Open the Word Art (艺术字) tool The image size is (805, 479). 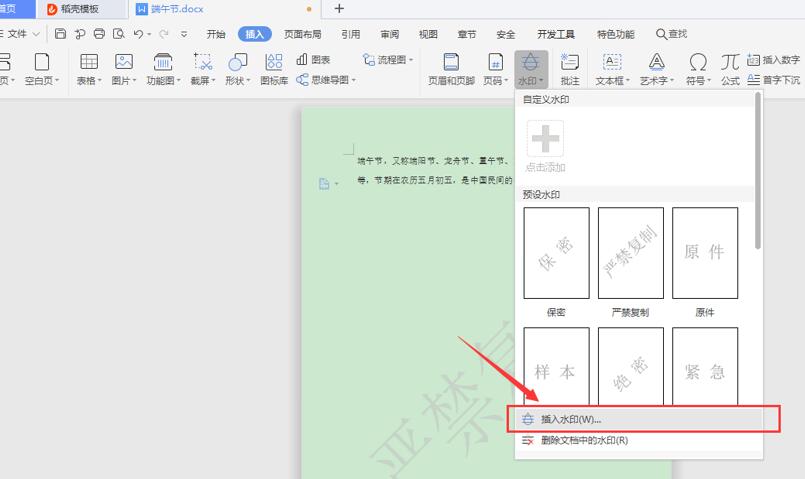[x=657, y=69]
